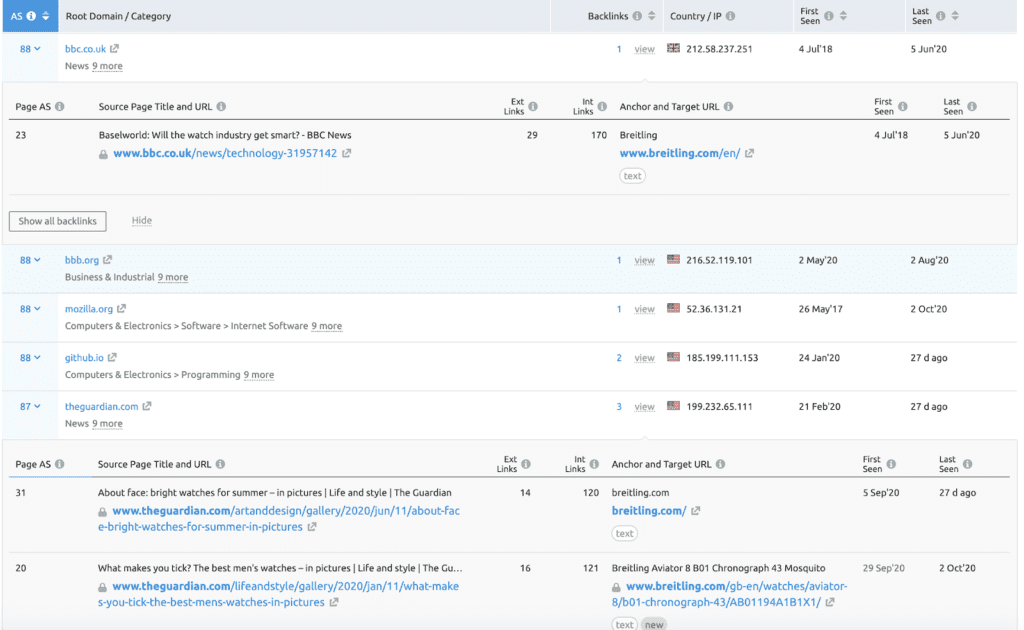
Task: Sort the table by the AS column arrows
Action: point(46,16)
